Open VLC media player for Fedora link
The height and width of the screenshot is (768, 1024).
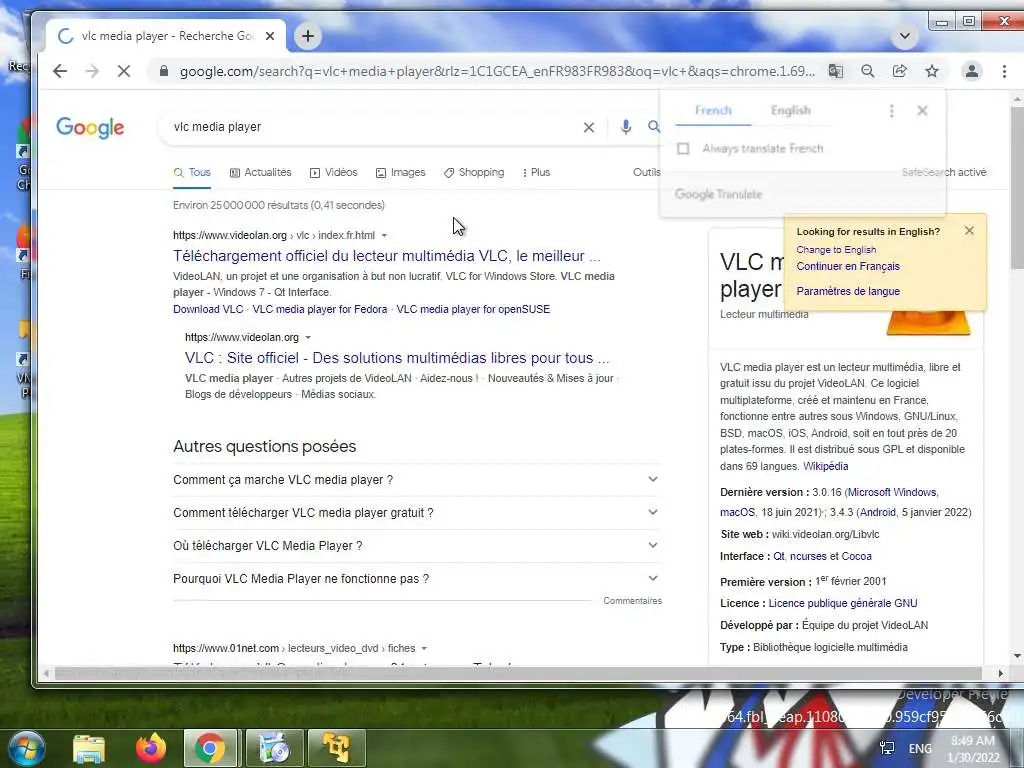click(319, 310)
